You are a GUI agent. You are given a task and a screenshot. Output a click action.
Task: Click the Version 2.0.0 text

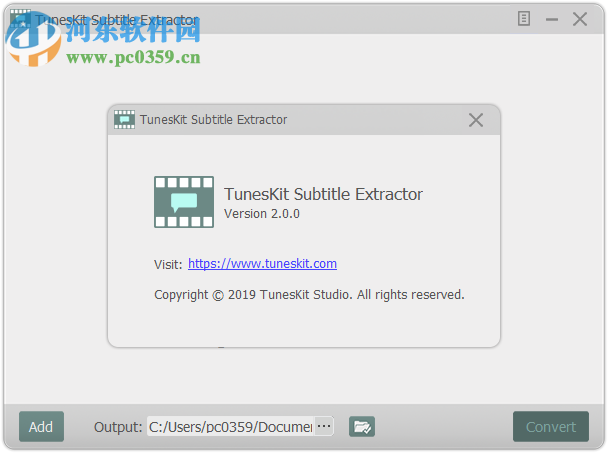click(x=262, y=214)
